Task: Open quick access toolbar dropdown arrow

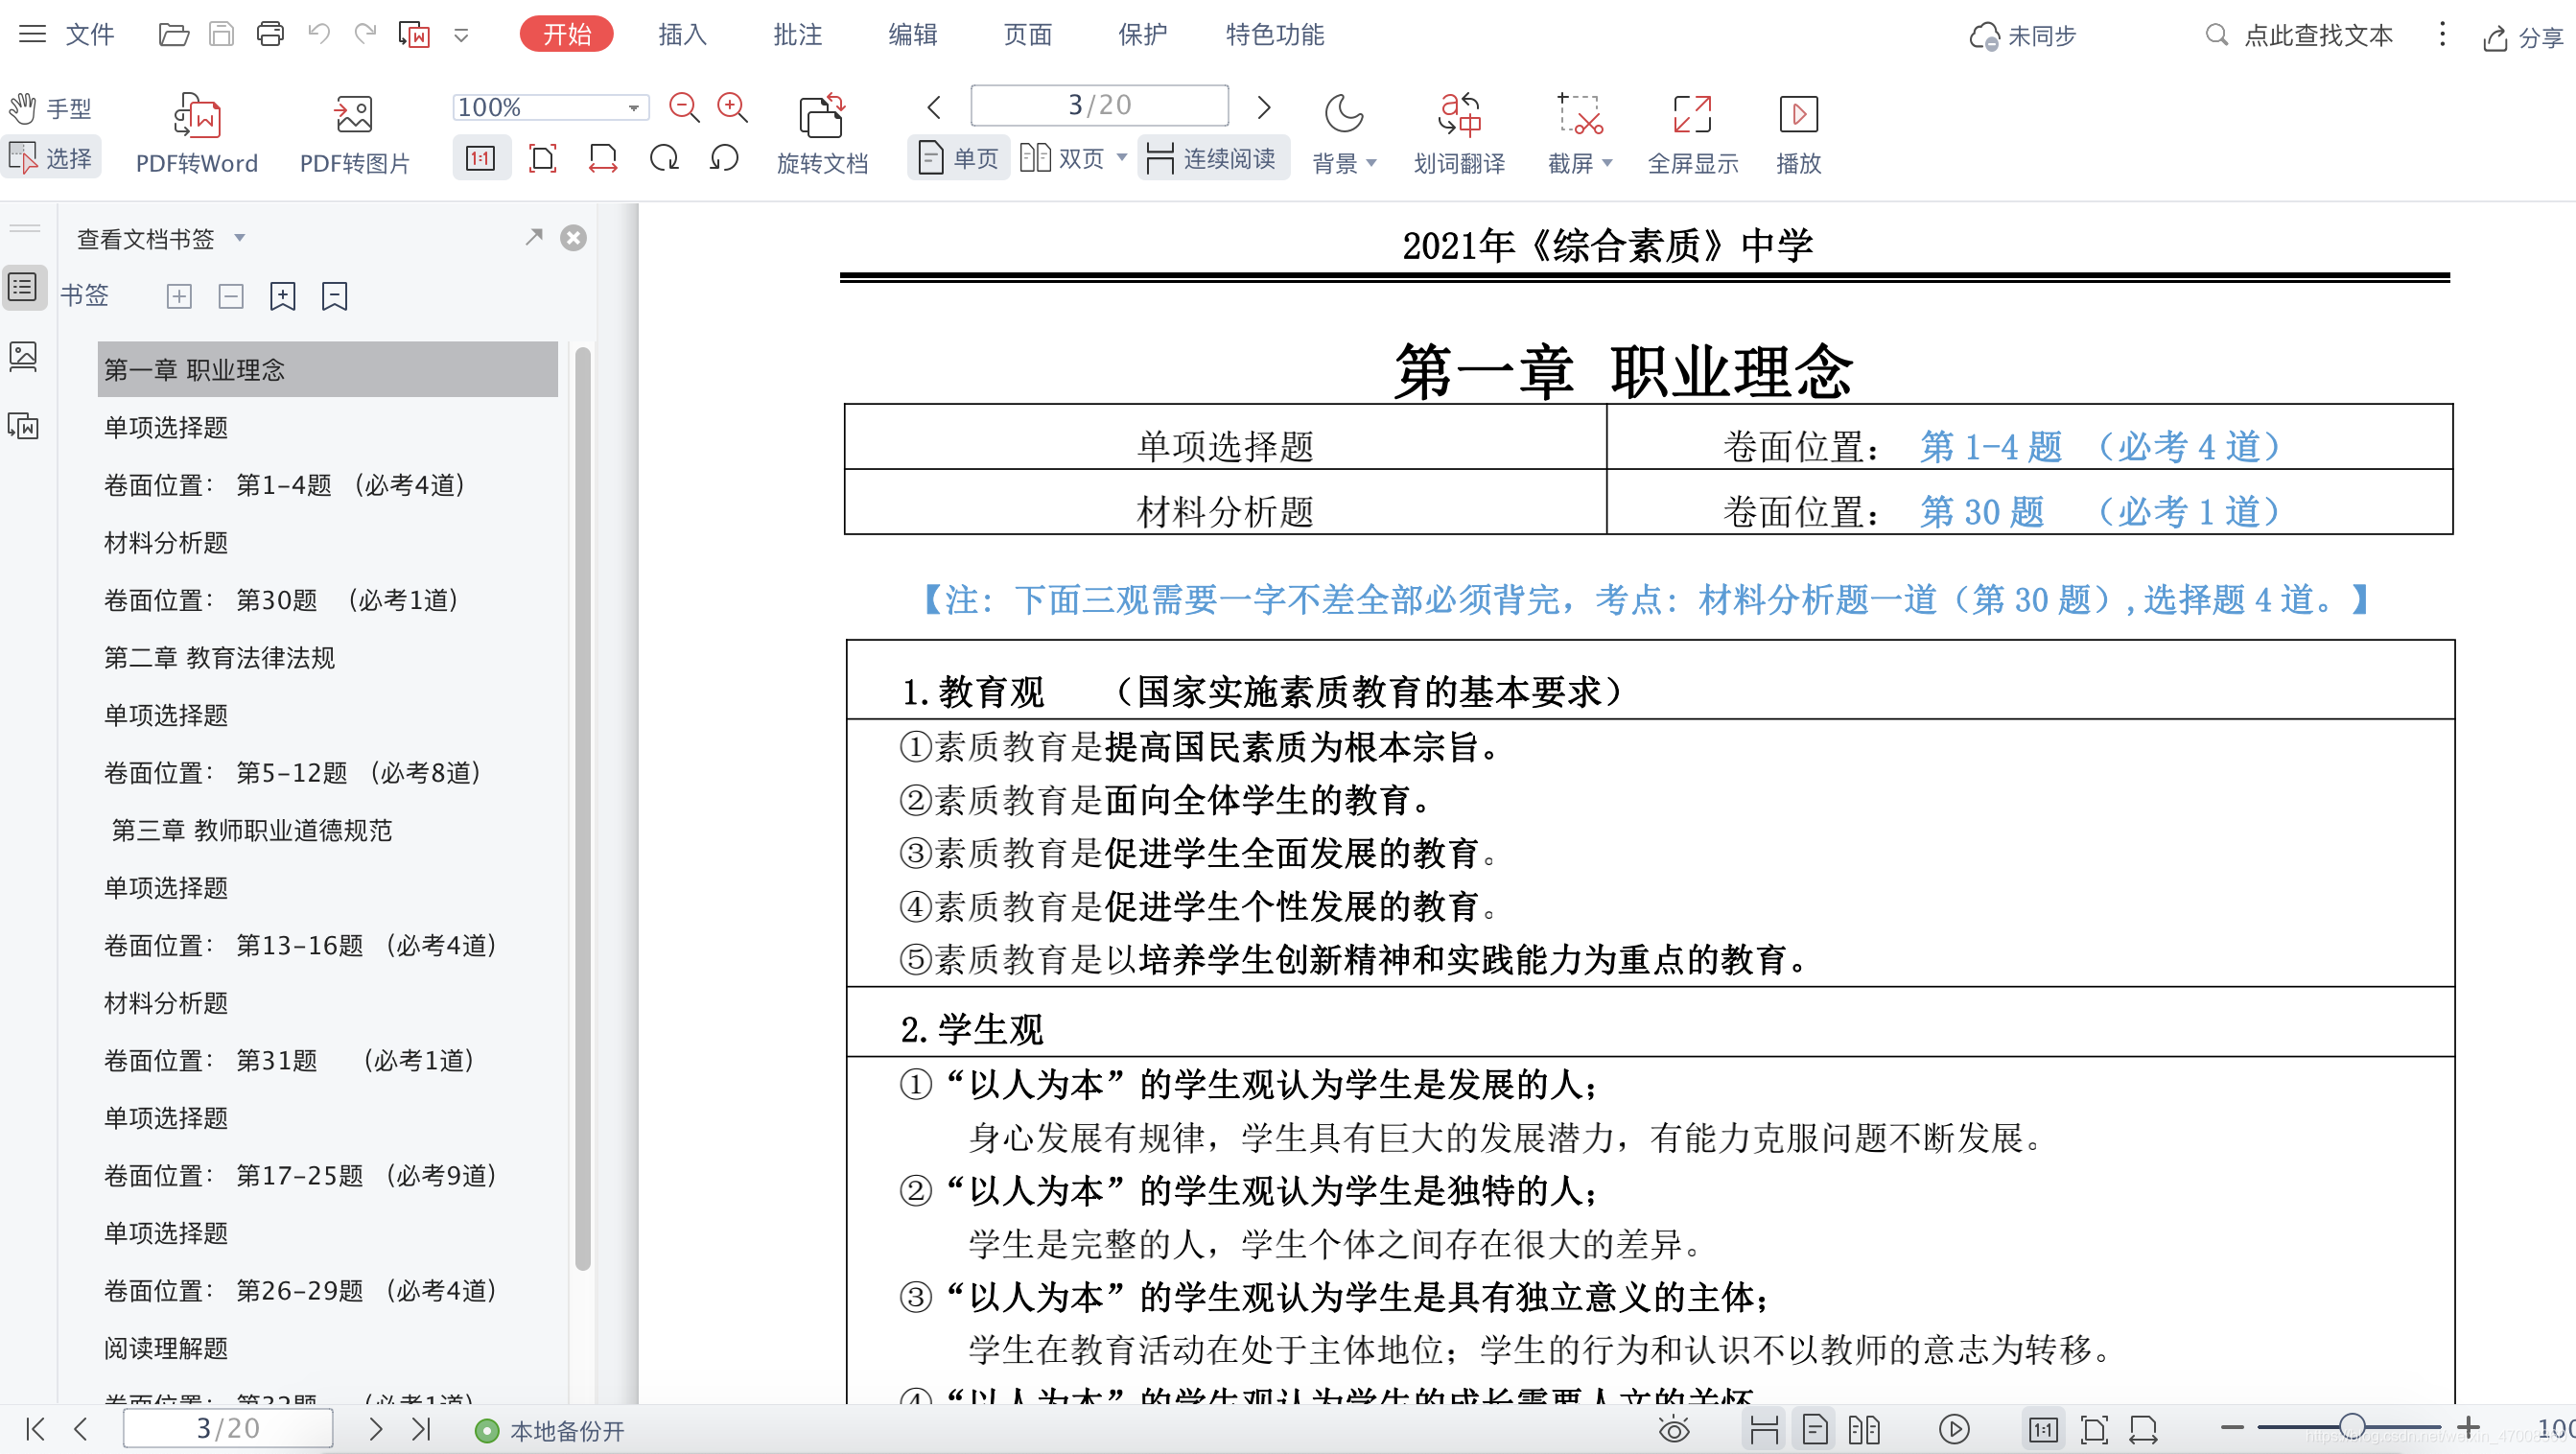Action: tap(461, 36)
